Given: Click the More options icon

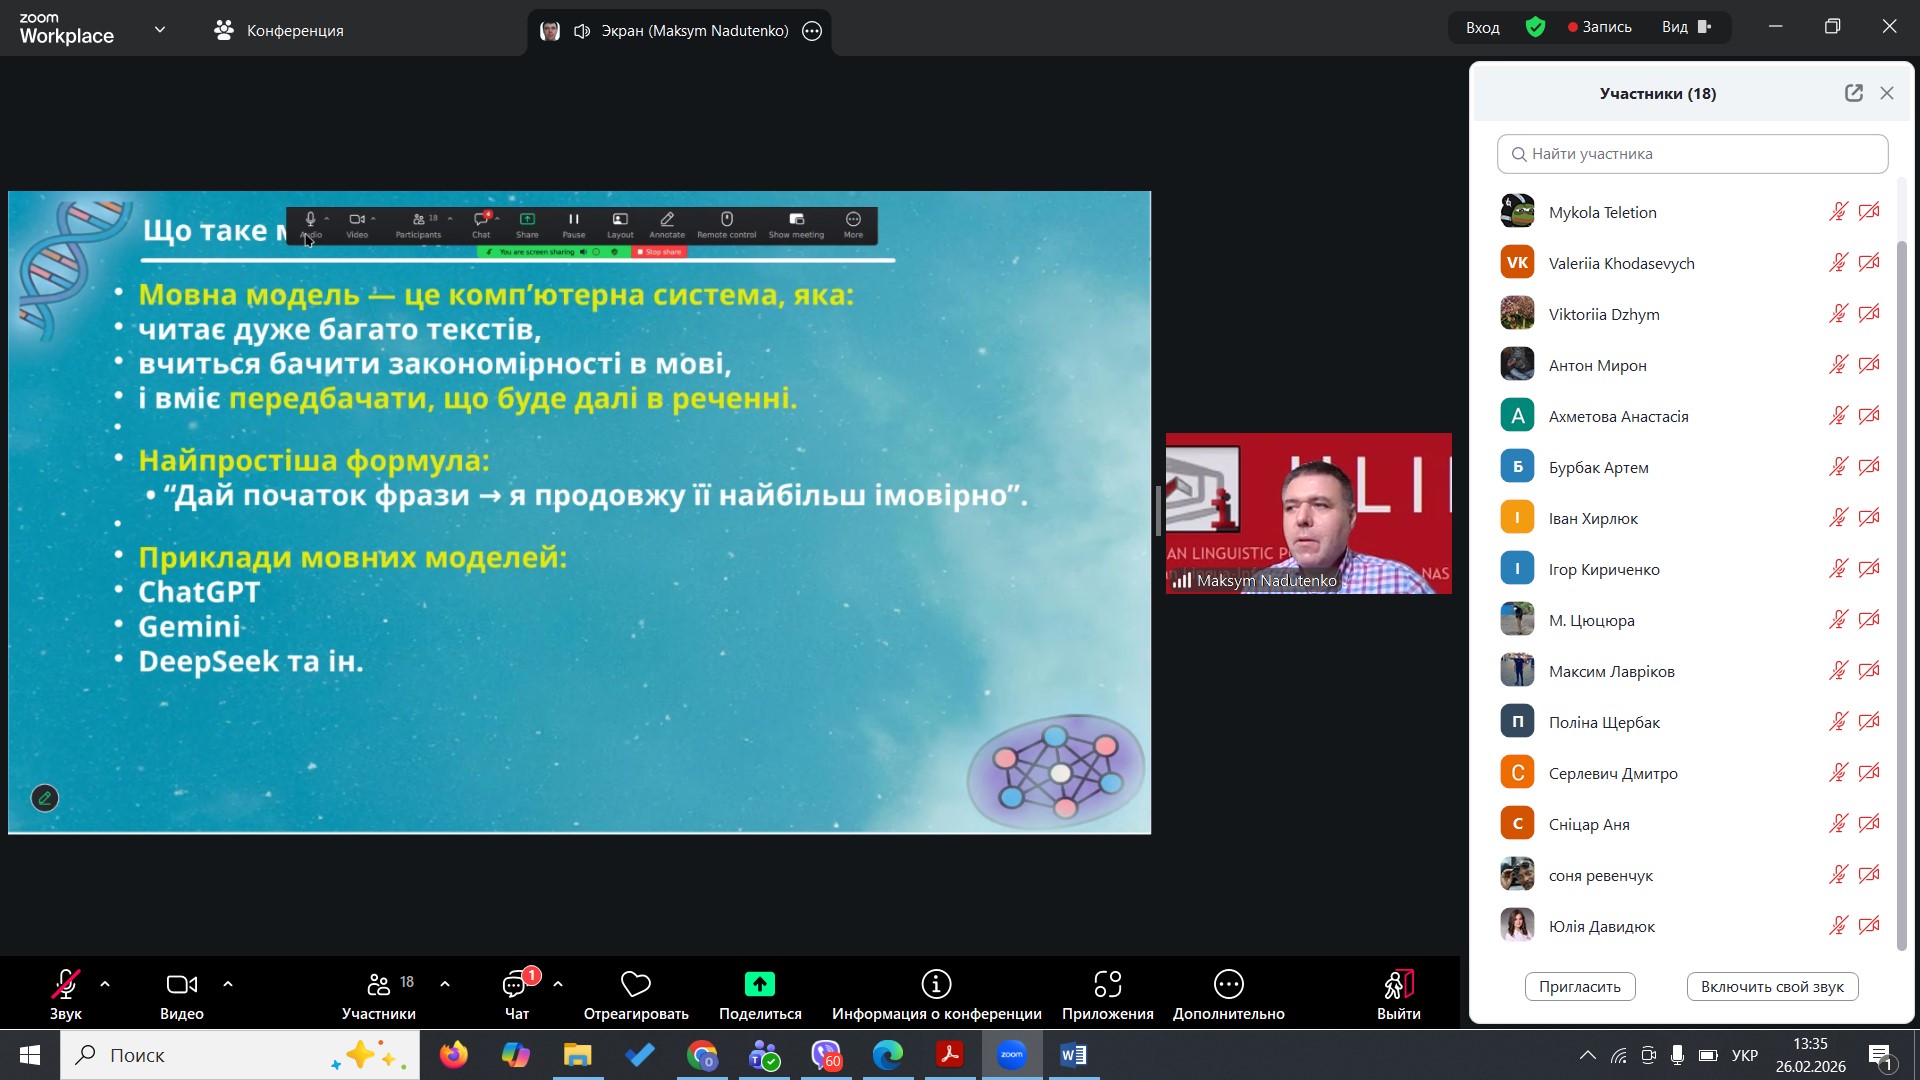Looking at the screenshot, I should 1228,985.
